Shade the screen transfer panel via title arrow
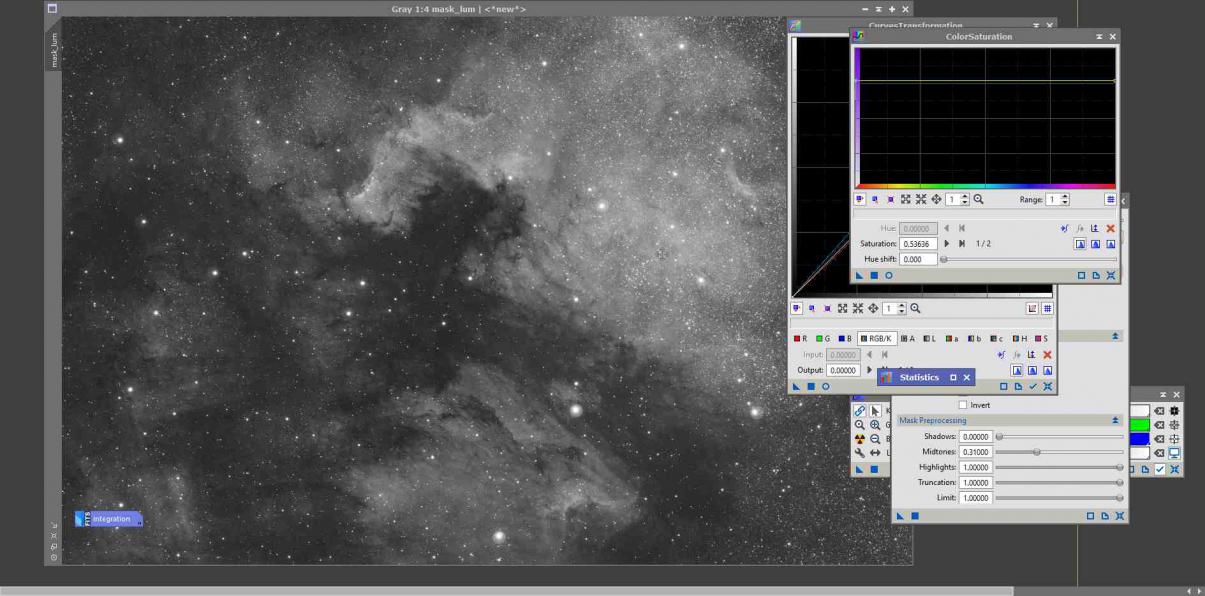The image size is (1205, 596). tap(1162, 394)
